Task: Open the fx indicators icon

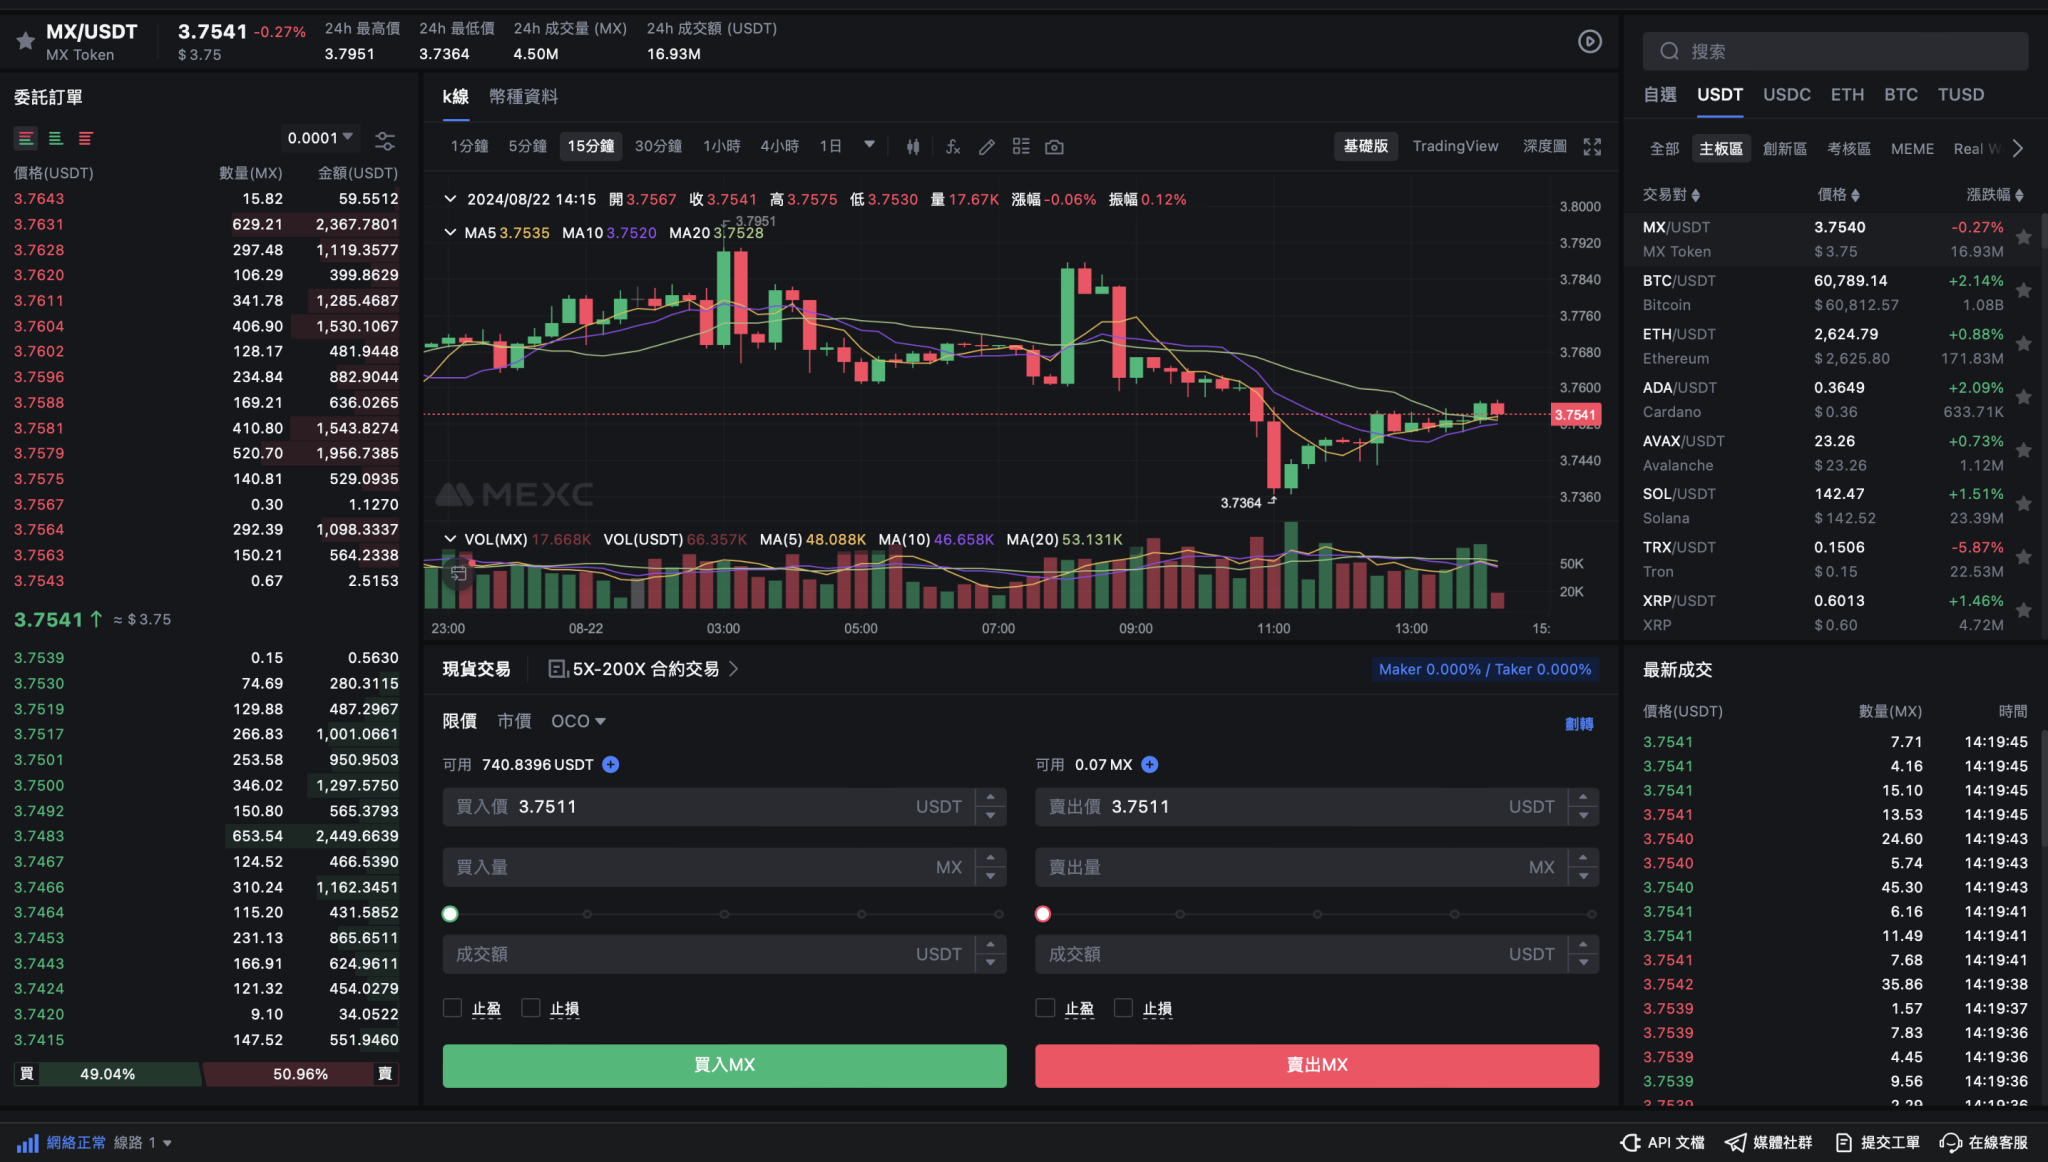Action: (953, 147)
